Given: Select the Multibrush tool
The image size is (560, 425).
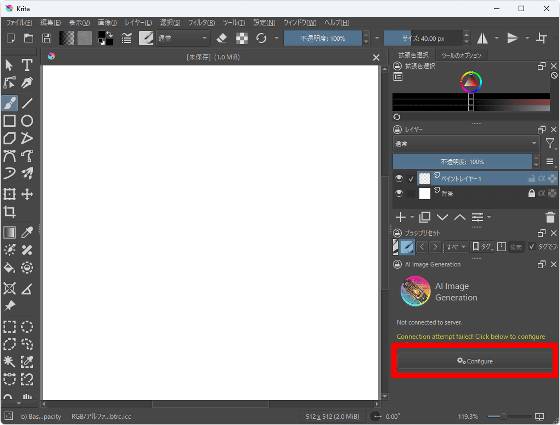Looking at the screenshot, I should tap(27, 173).
